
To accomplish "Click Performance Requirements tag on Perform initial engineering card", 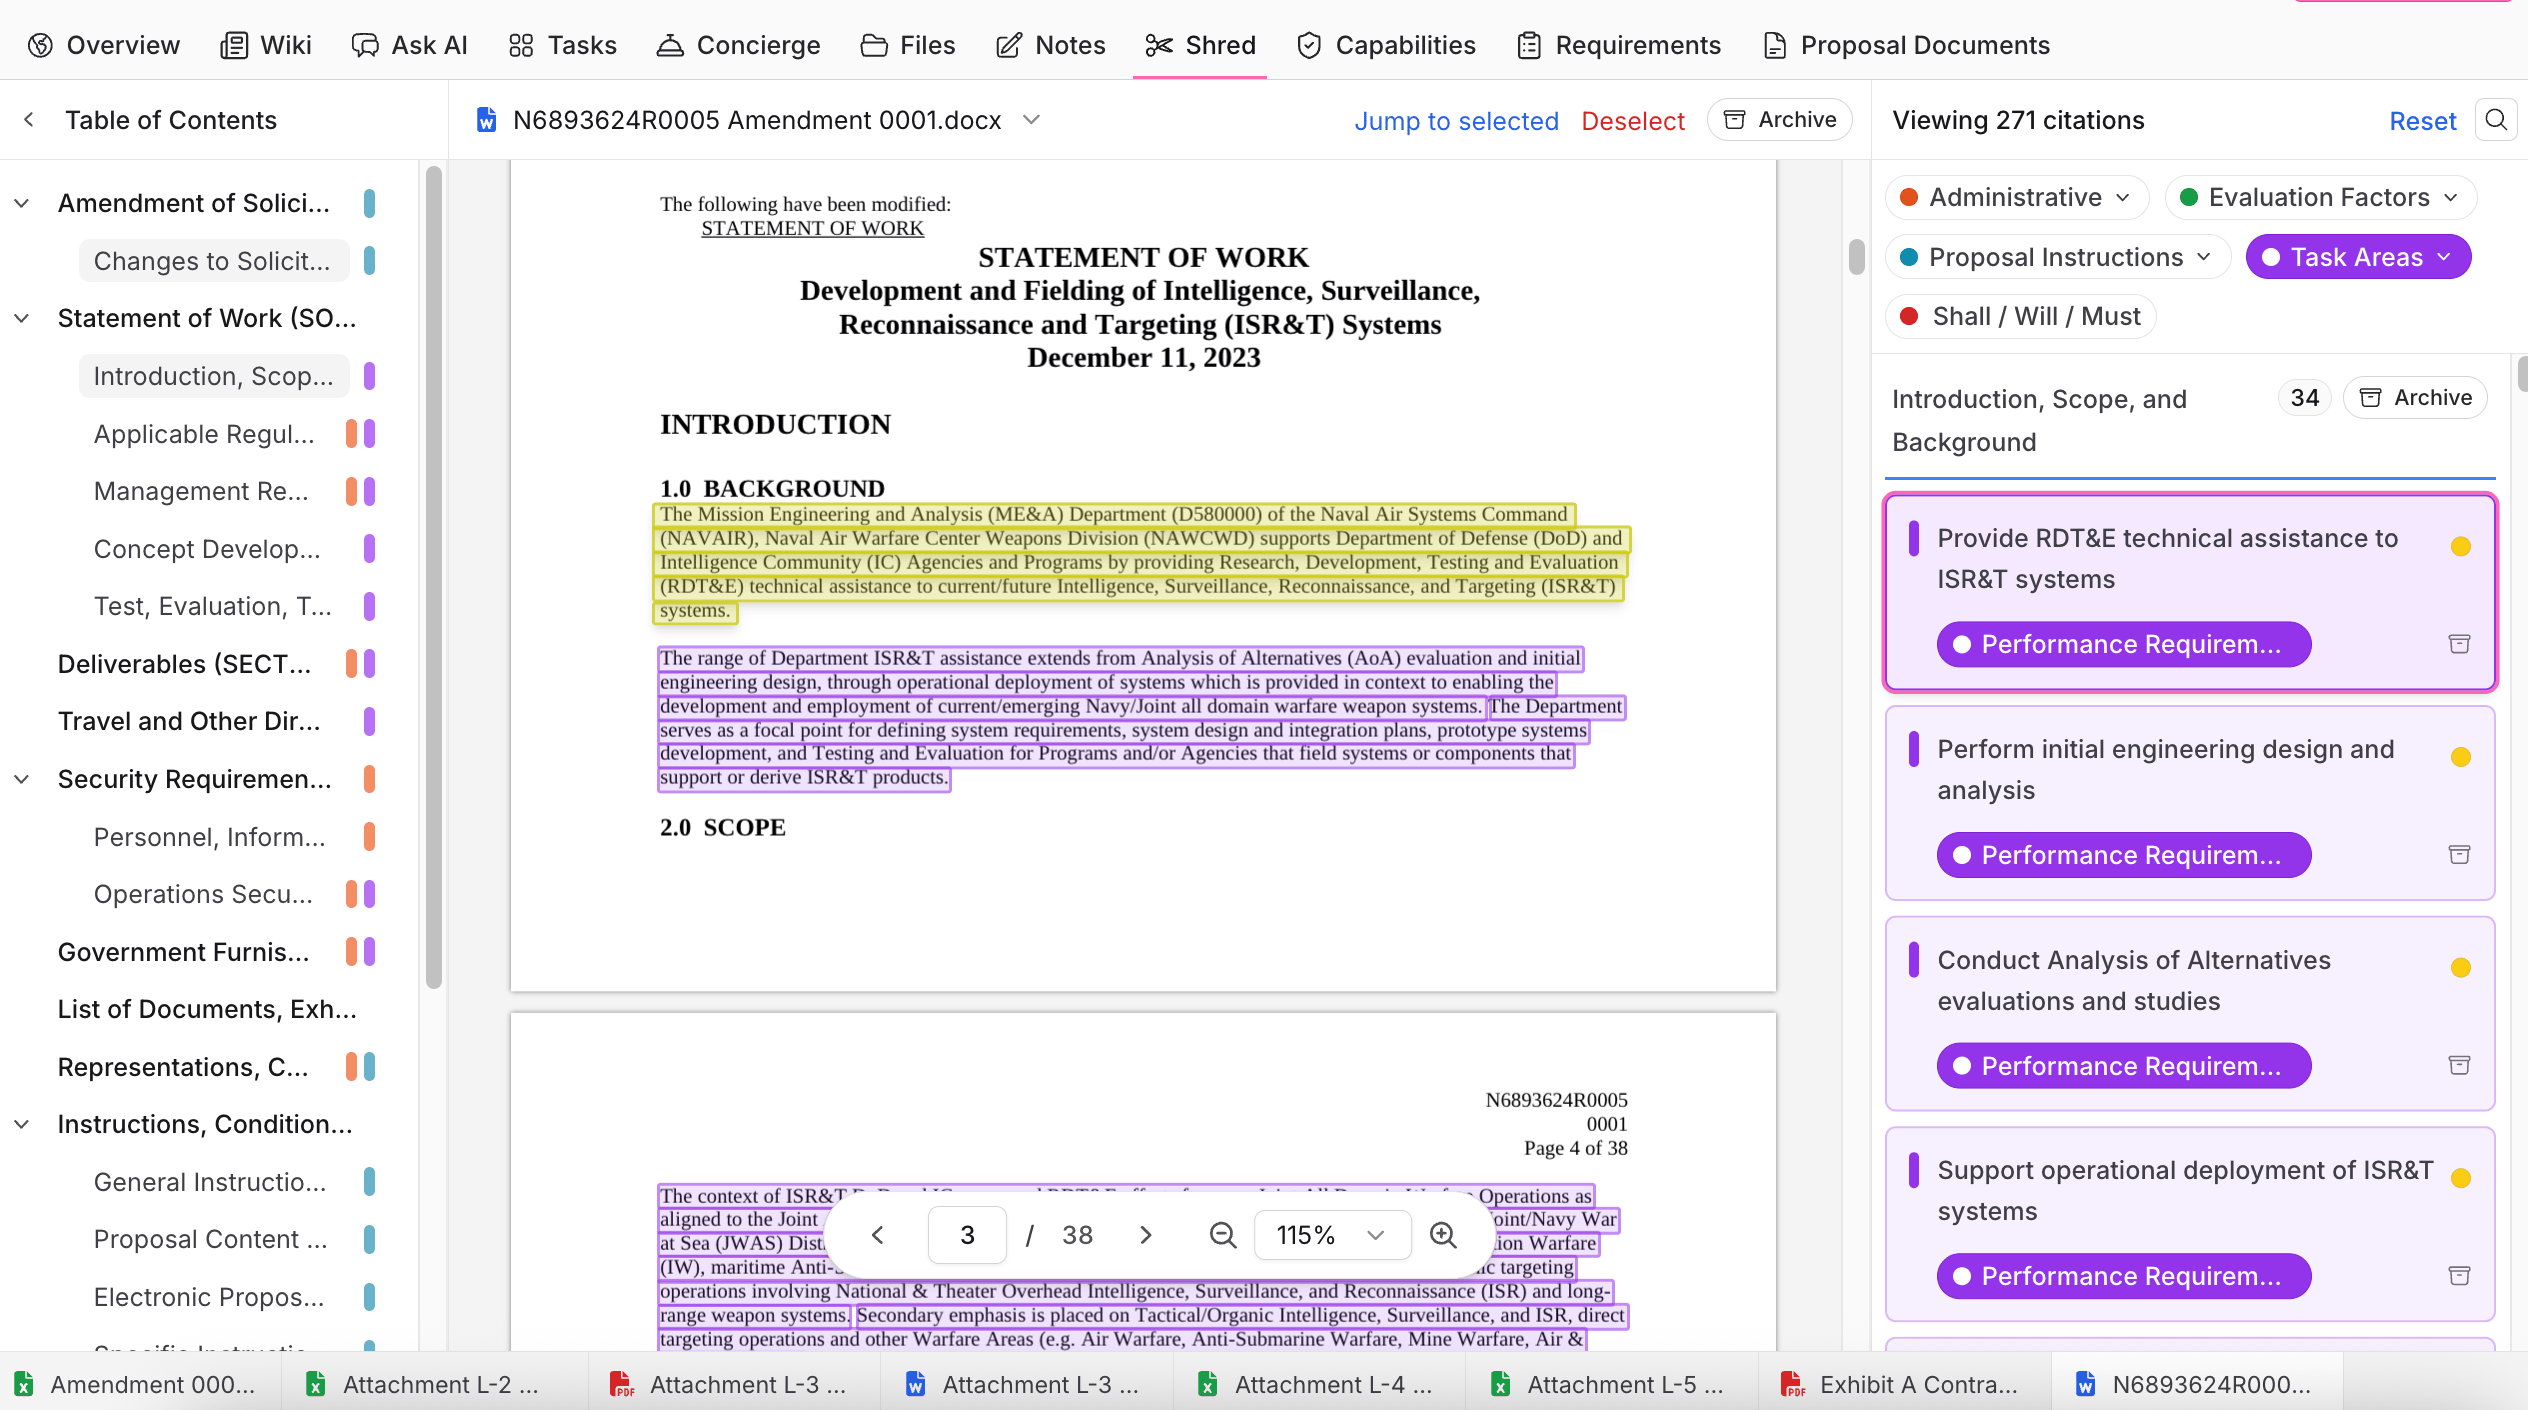I will 2124,855.
